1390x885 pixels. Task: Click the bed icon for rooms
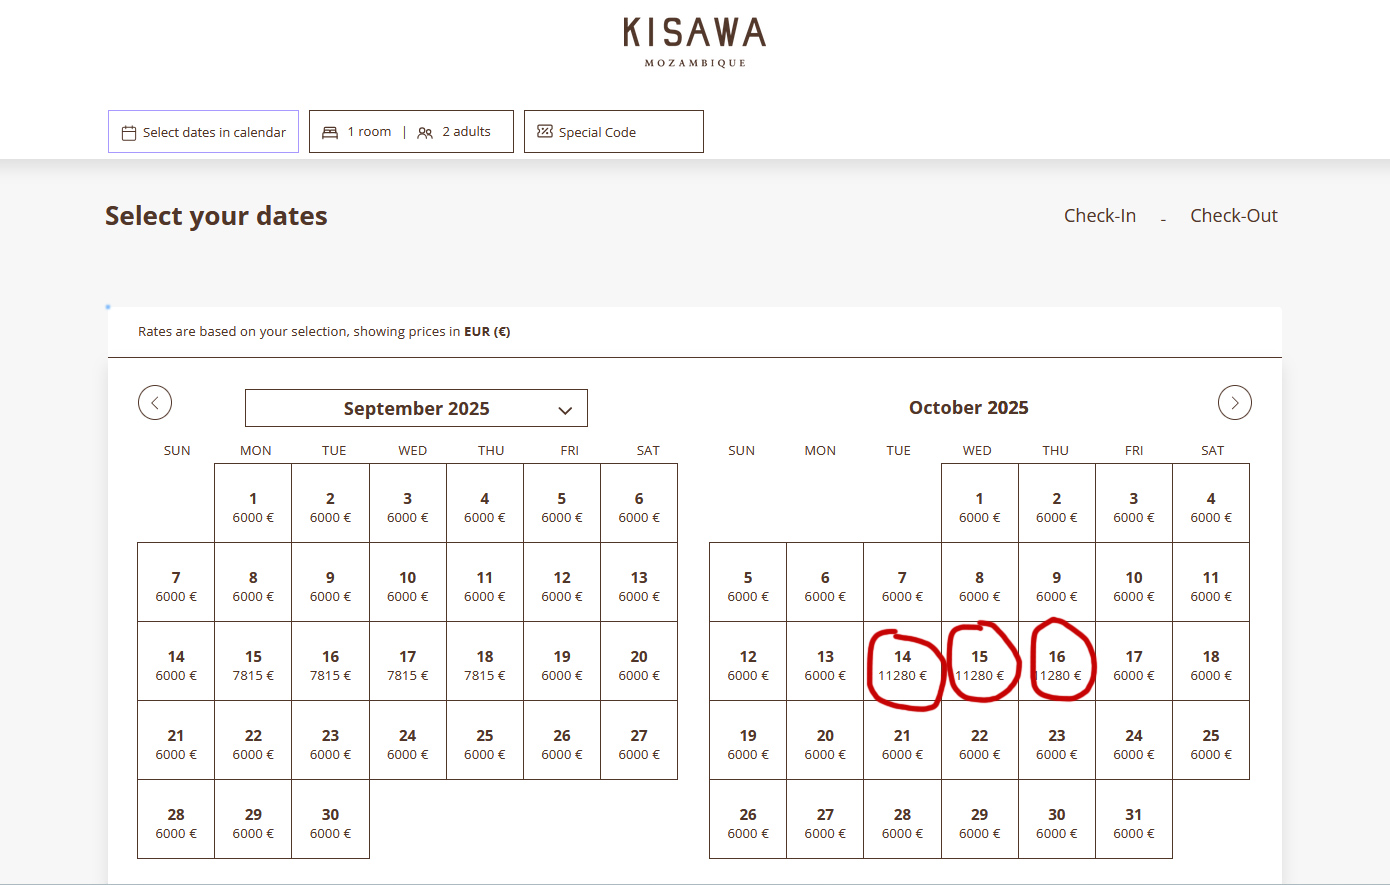[330, 132]
